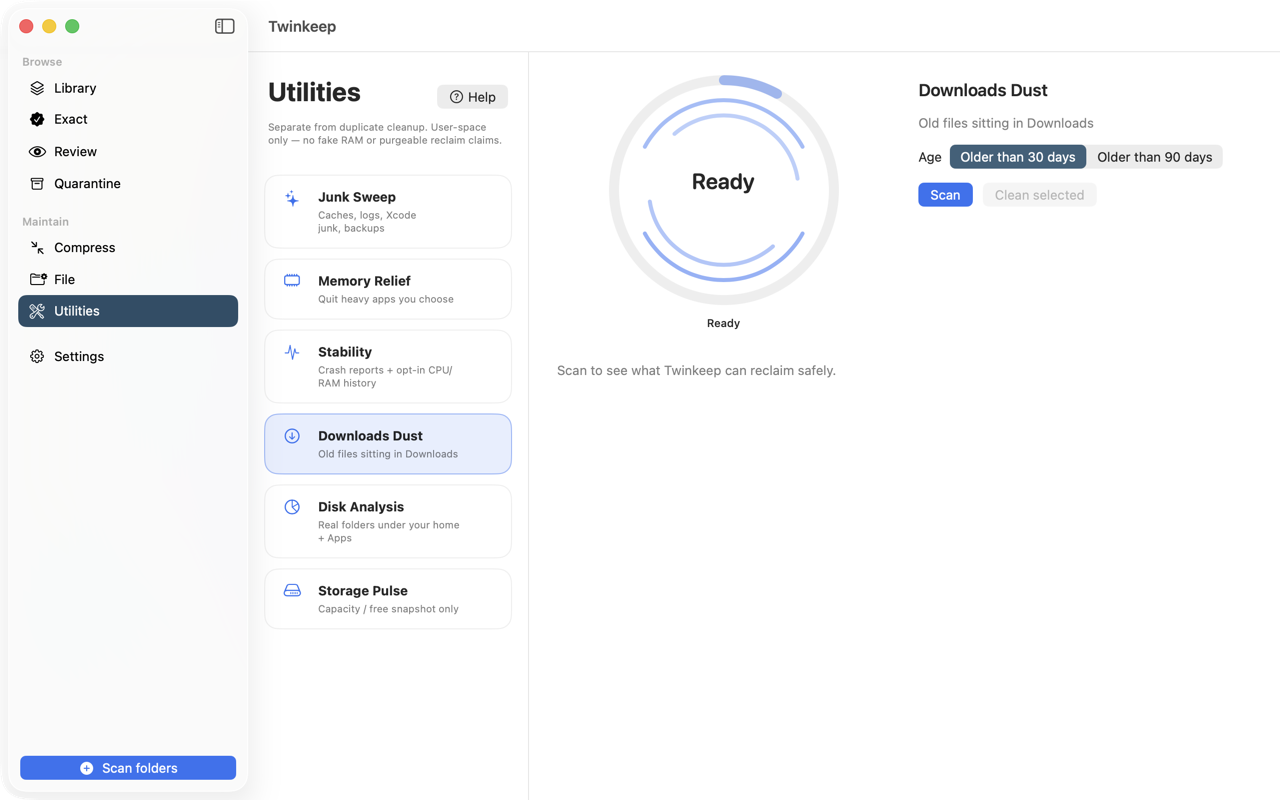Click the Disk Analysis pie icon
The width and height of the screenshot is (1280, 800).
tap(292, 507)
